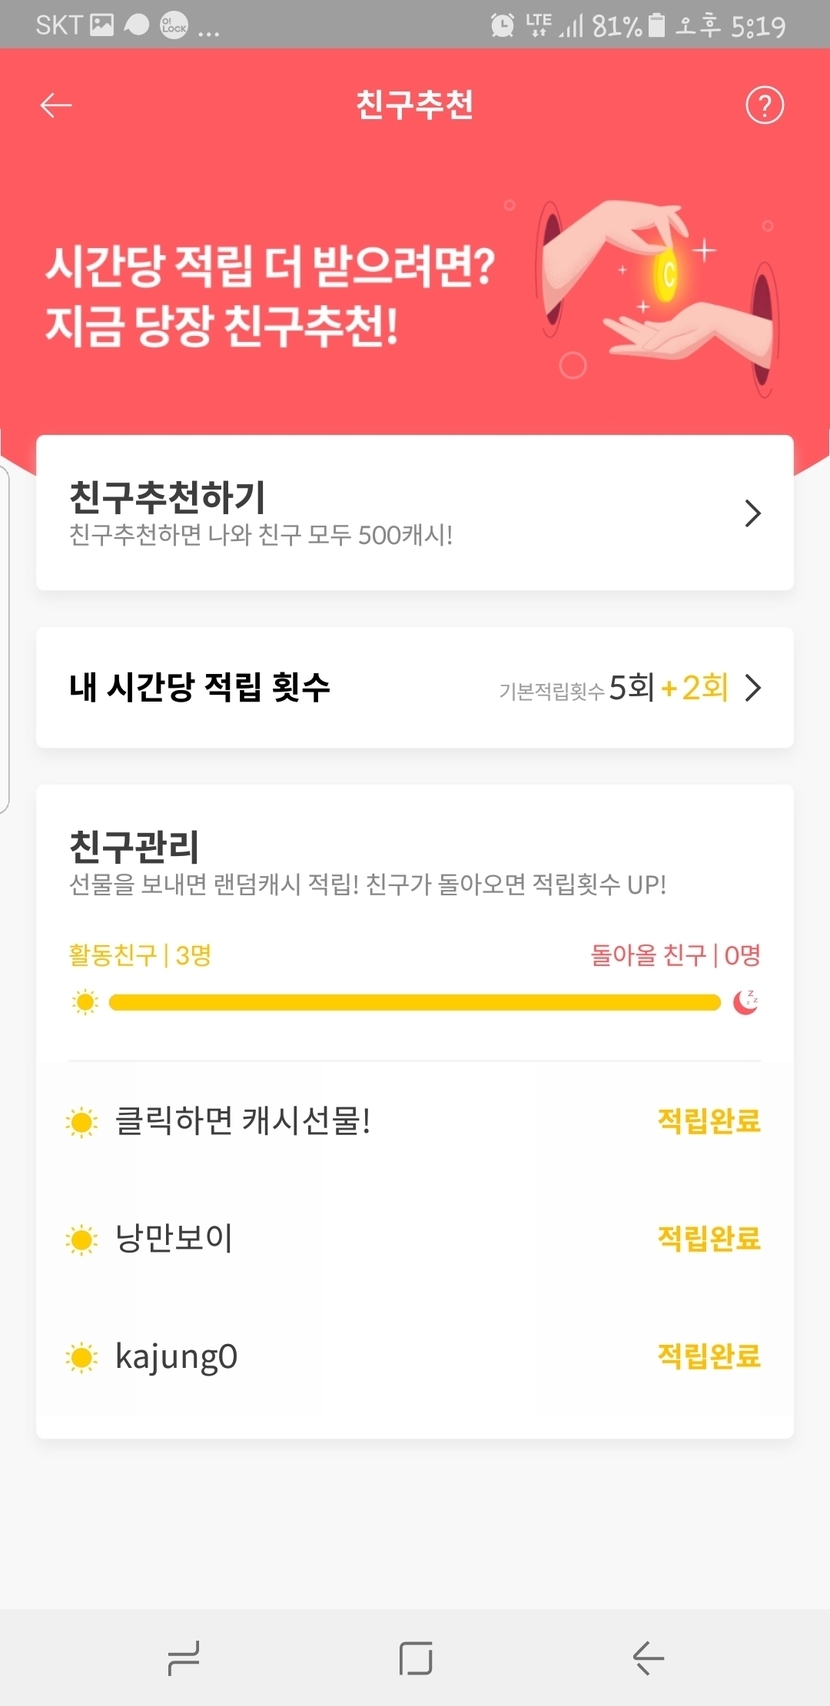The width and height of the screenshot is (830, 1706).
Task: Tap the sun icon beside 낭만보이
Action: (x=81, y=1240)
